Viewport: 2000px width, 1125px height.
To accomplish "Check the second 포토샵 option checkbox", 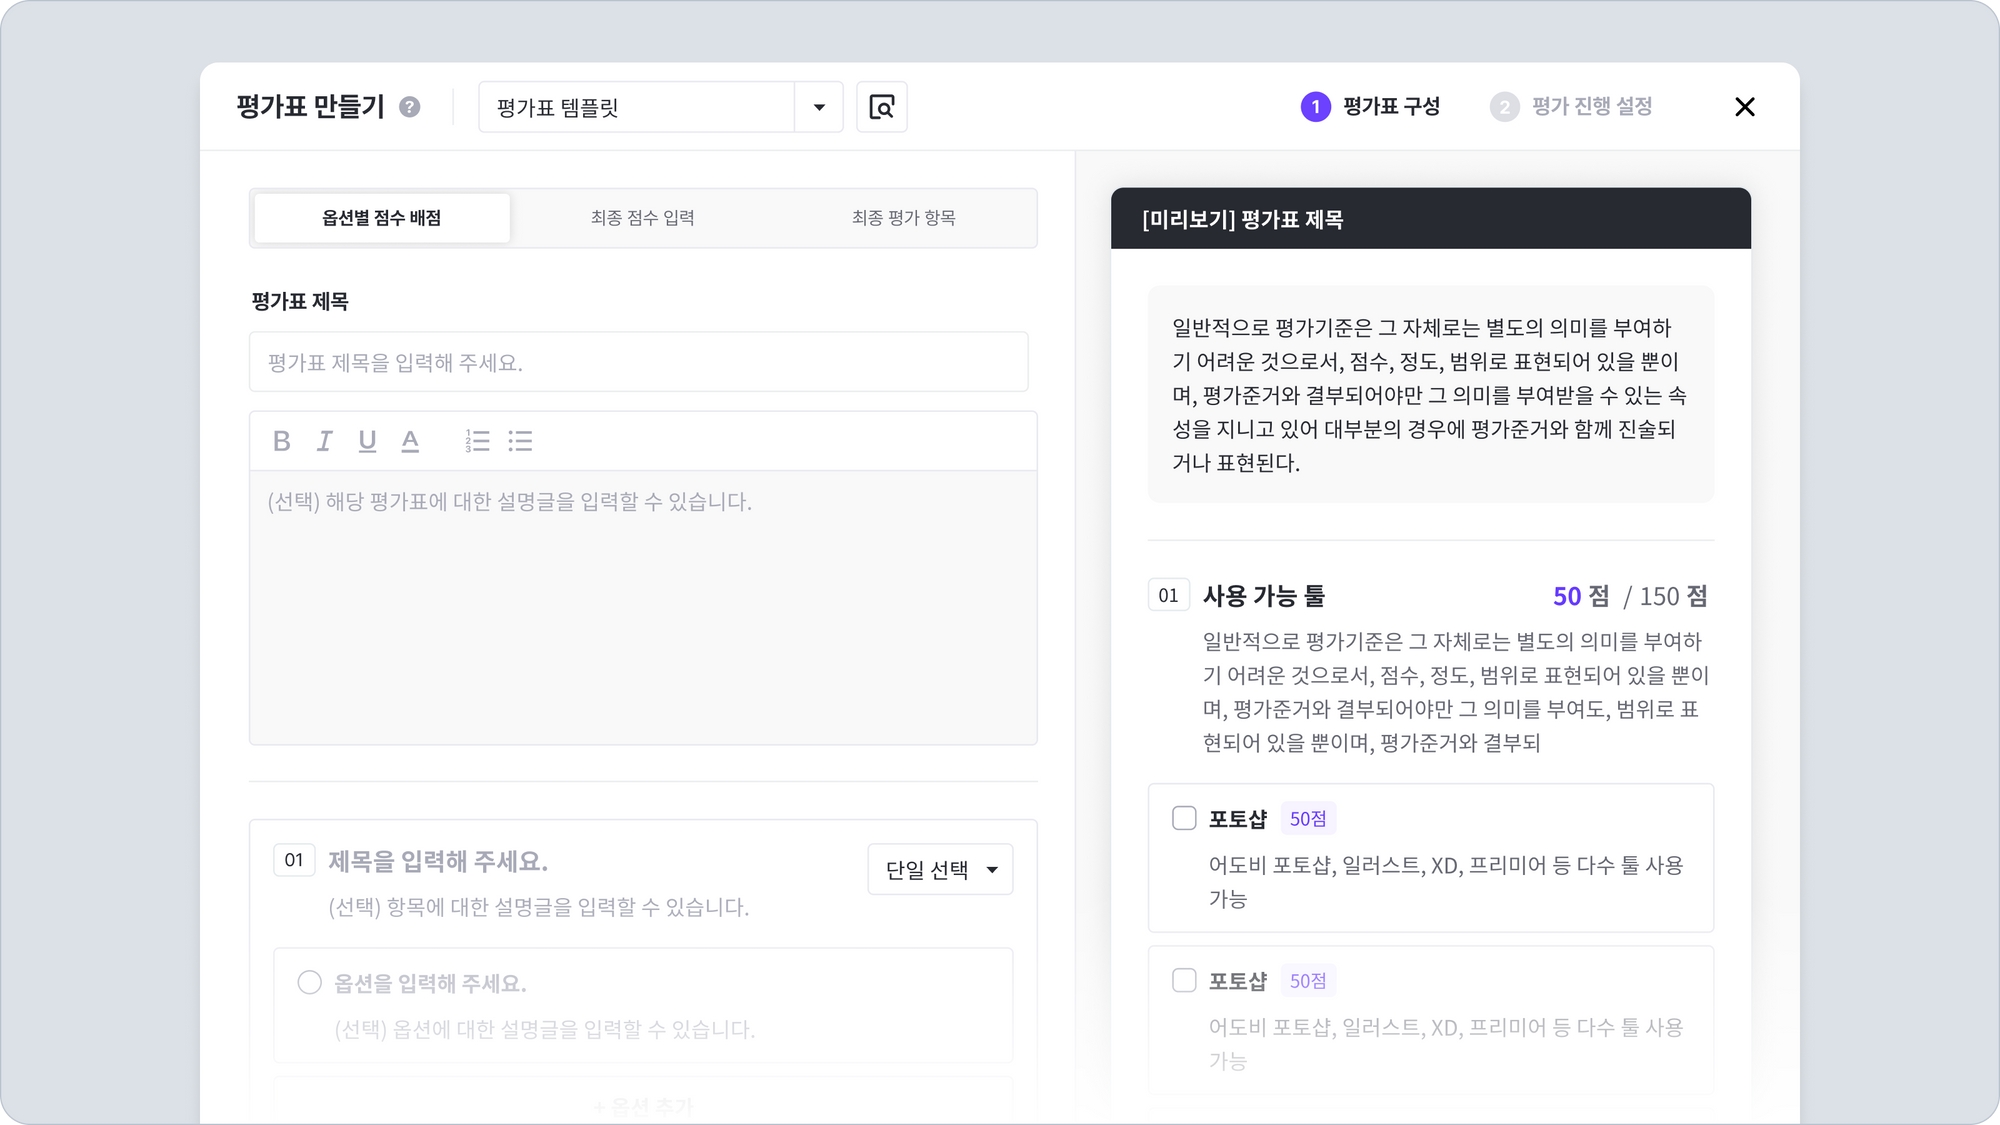I will click(x=1184, y=980).
